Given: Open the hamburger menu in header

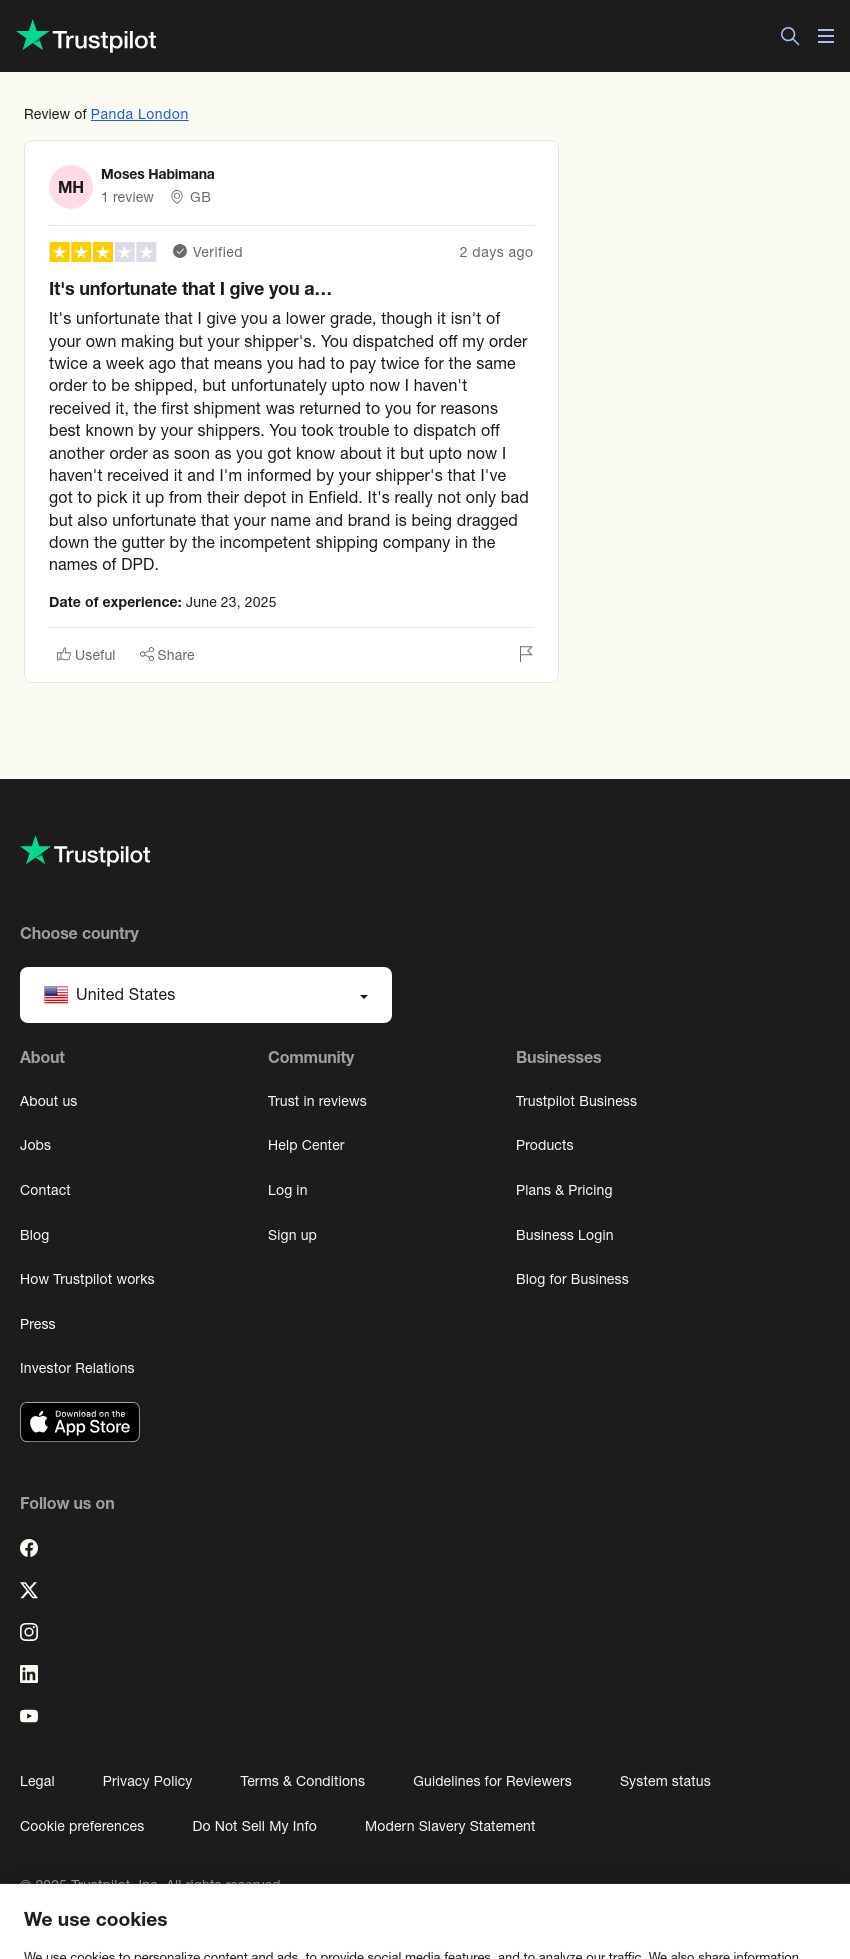Looking at the screenshot, I should [826, 36].
